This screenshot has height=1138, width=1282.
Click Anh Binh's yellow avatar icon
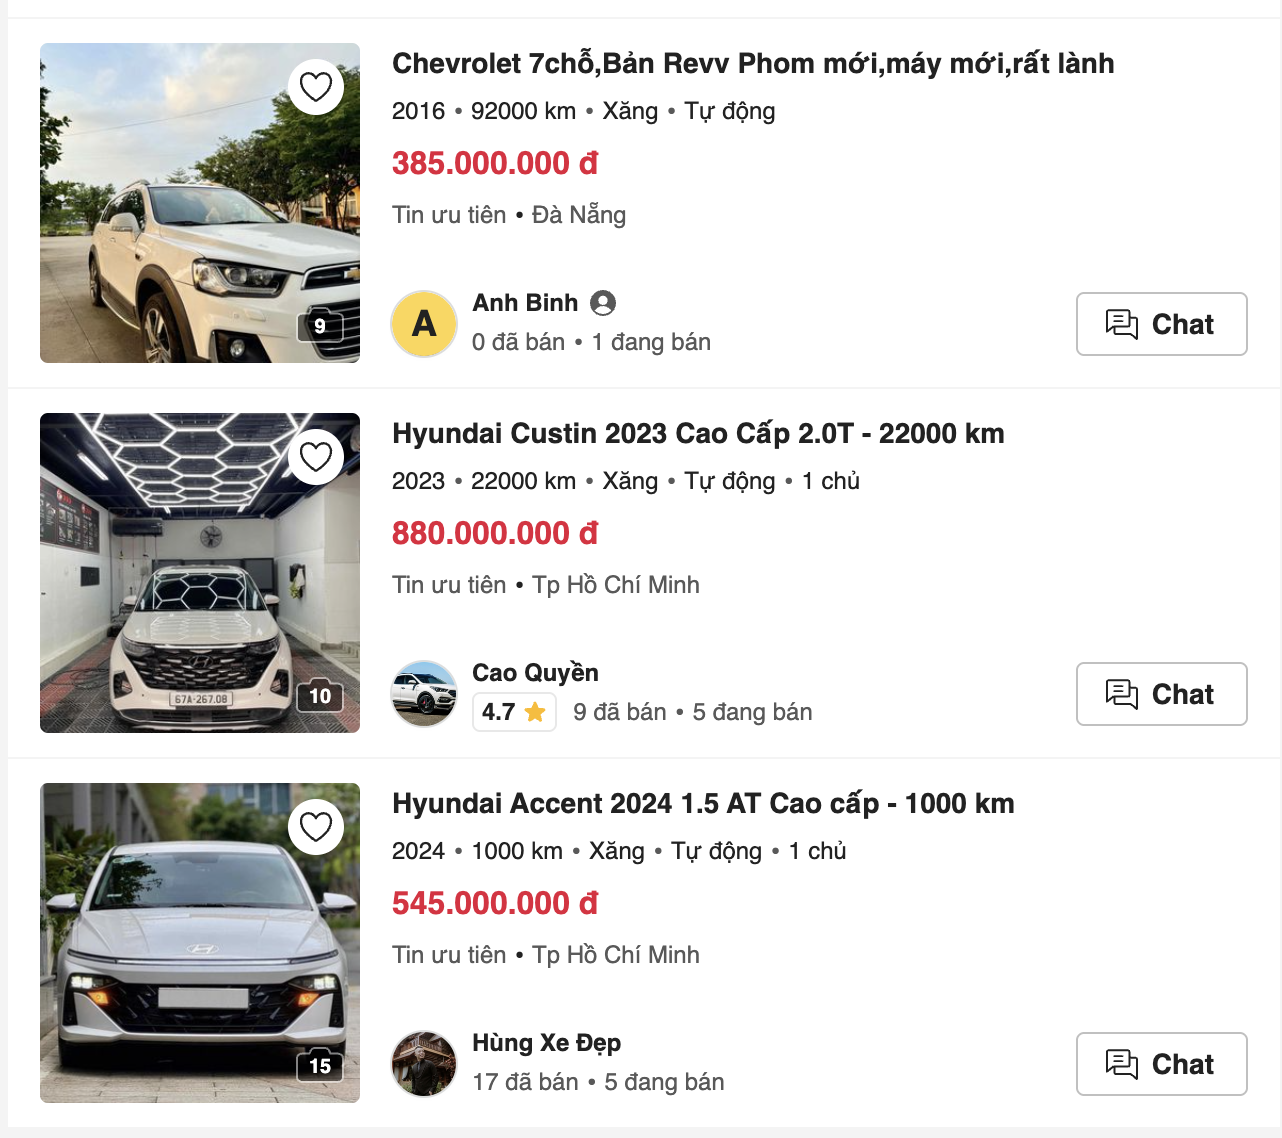[424, 324]
